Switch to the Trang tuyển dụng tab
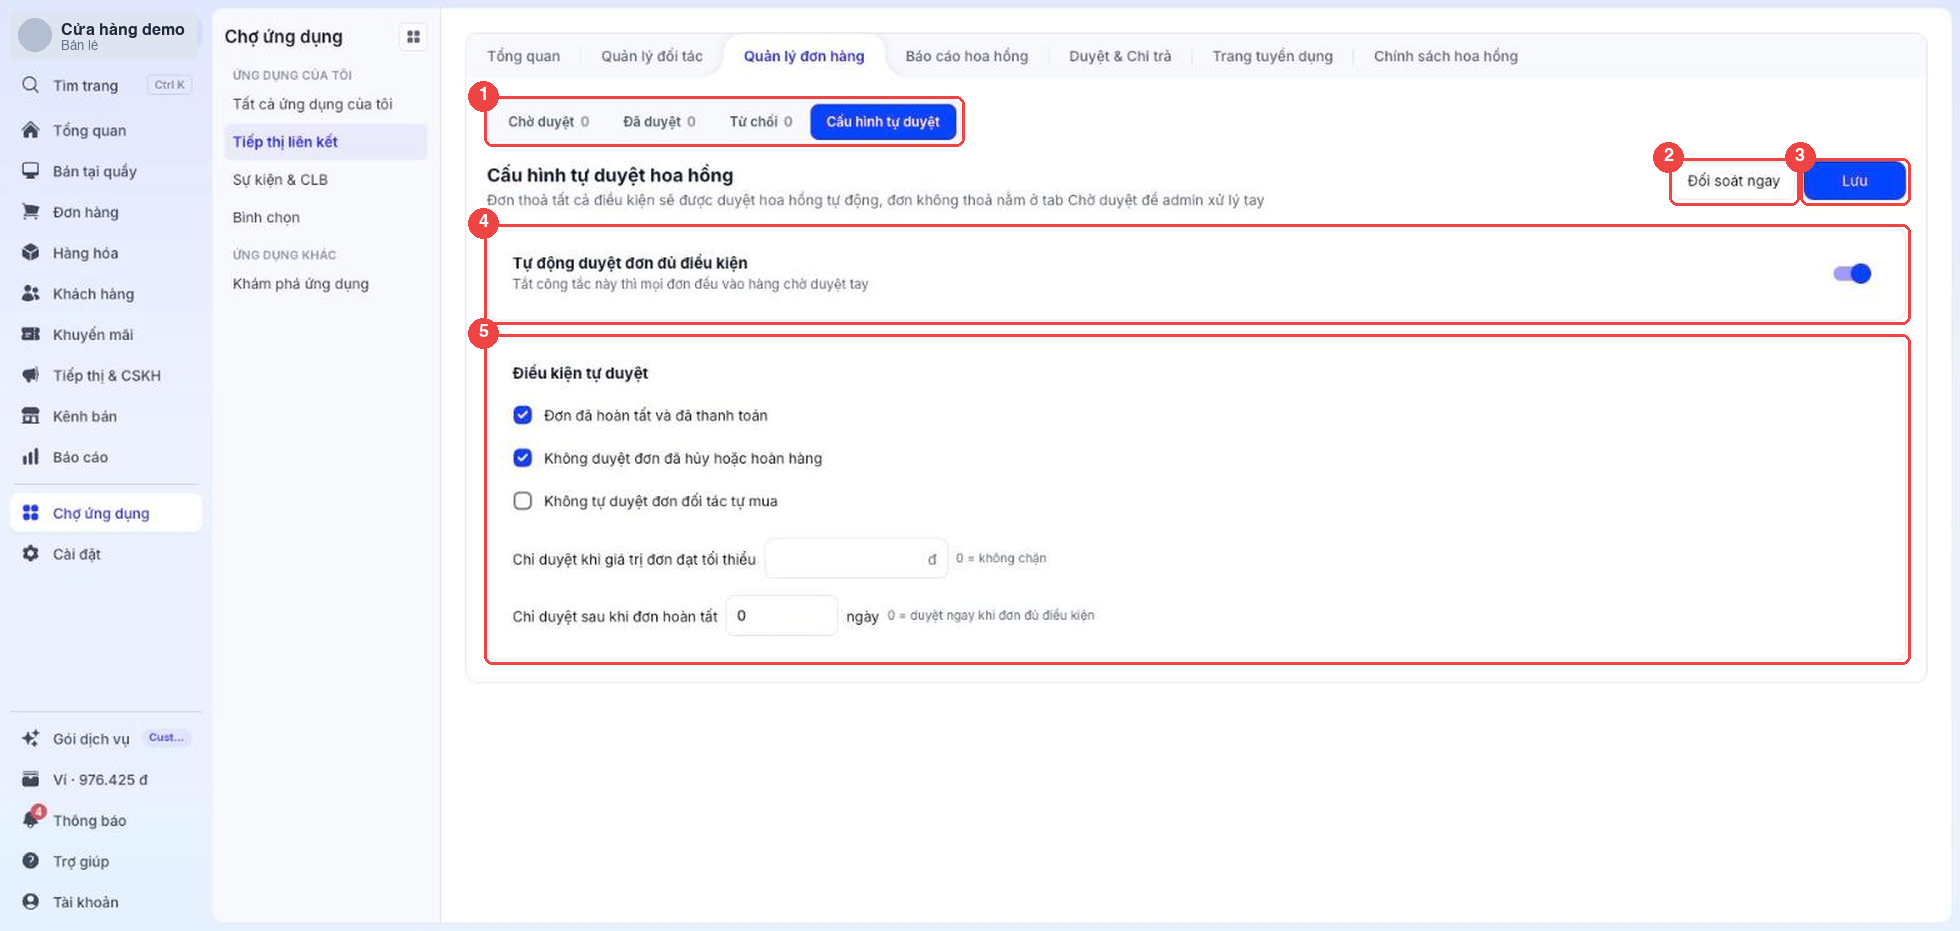The width and height of the screenshot is (1960, 931). [1272, 56]
